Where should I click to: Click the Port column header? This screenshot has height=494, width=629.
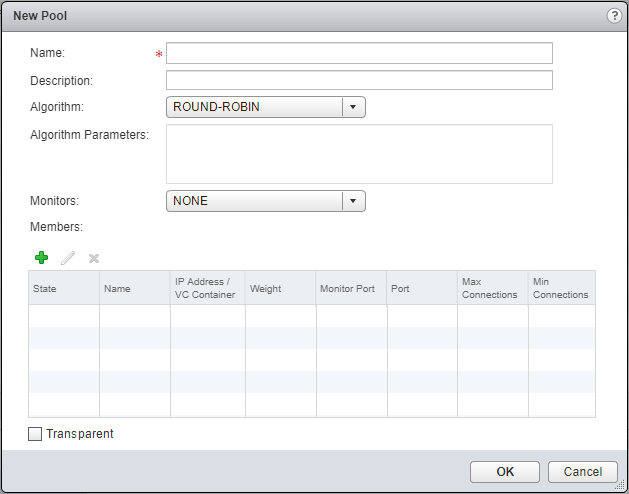pyautogui.click(x=422, y=288)
